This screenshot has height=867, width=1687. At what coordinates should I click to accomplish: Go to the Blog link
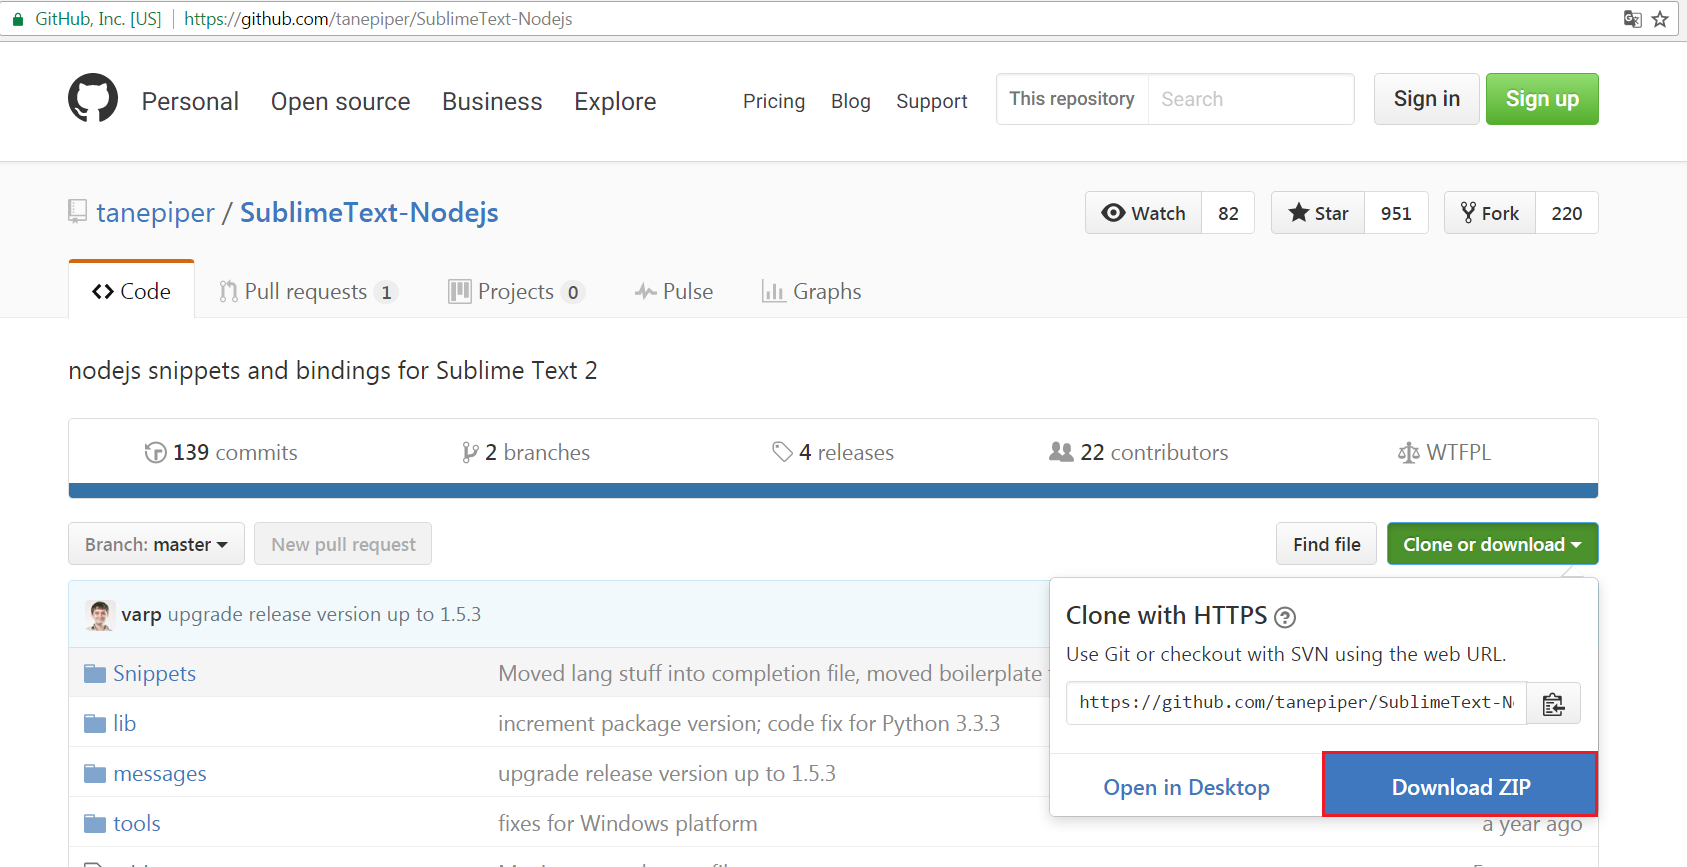851,101
